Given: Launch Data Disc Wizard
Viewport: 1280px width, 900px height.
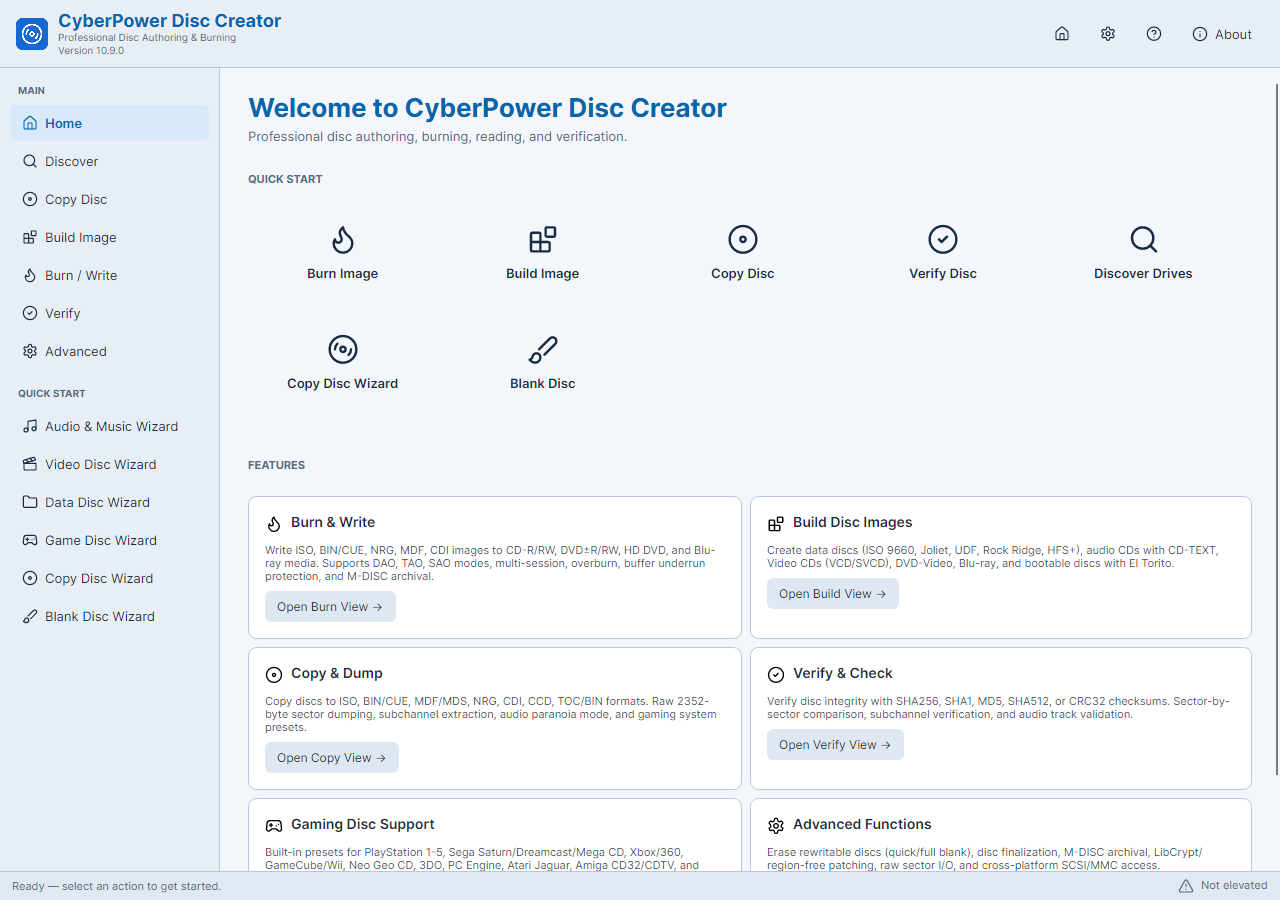Looking at the screenshot, I should coord(110,502).
